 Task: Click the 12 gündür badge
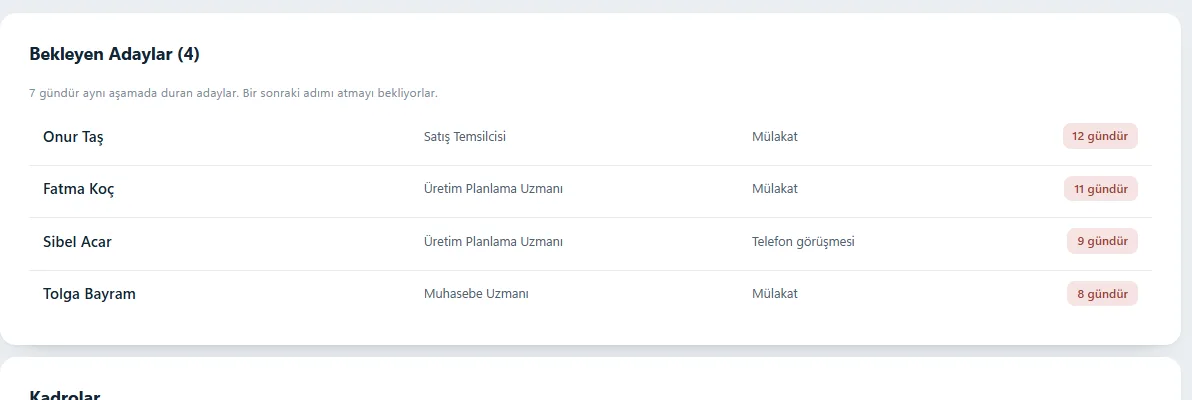point(1100,136)
